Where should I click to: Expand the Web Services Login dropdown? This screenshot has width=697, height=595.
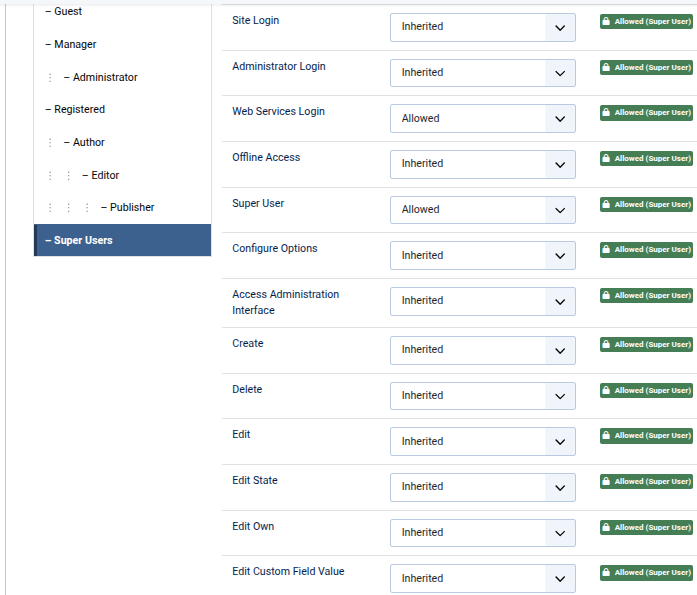(482, 119)
